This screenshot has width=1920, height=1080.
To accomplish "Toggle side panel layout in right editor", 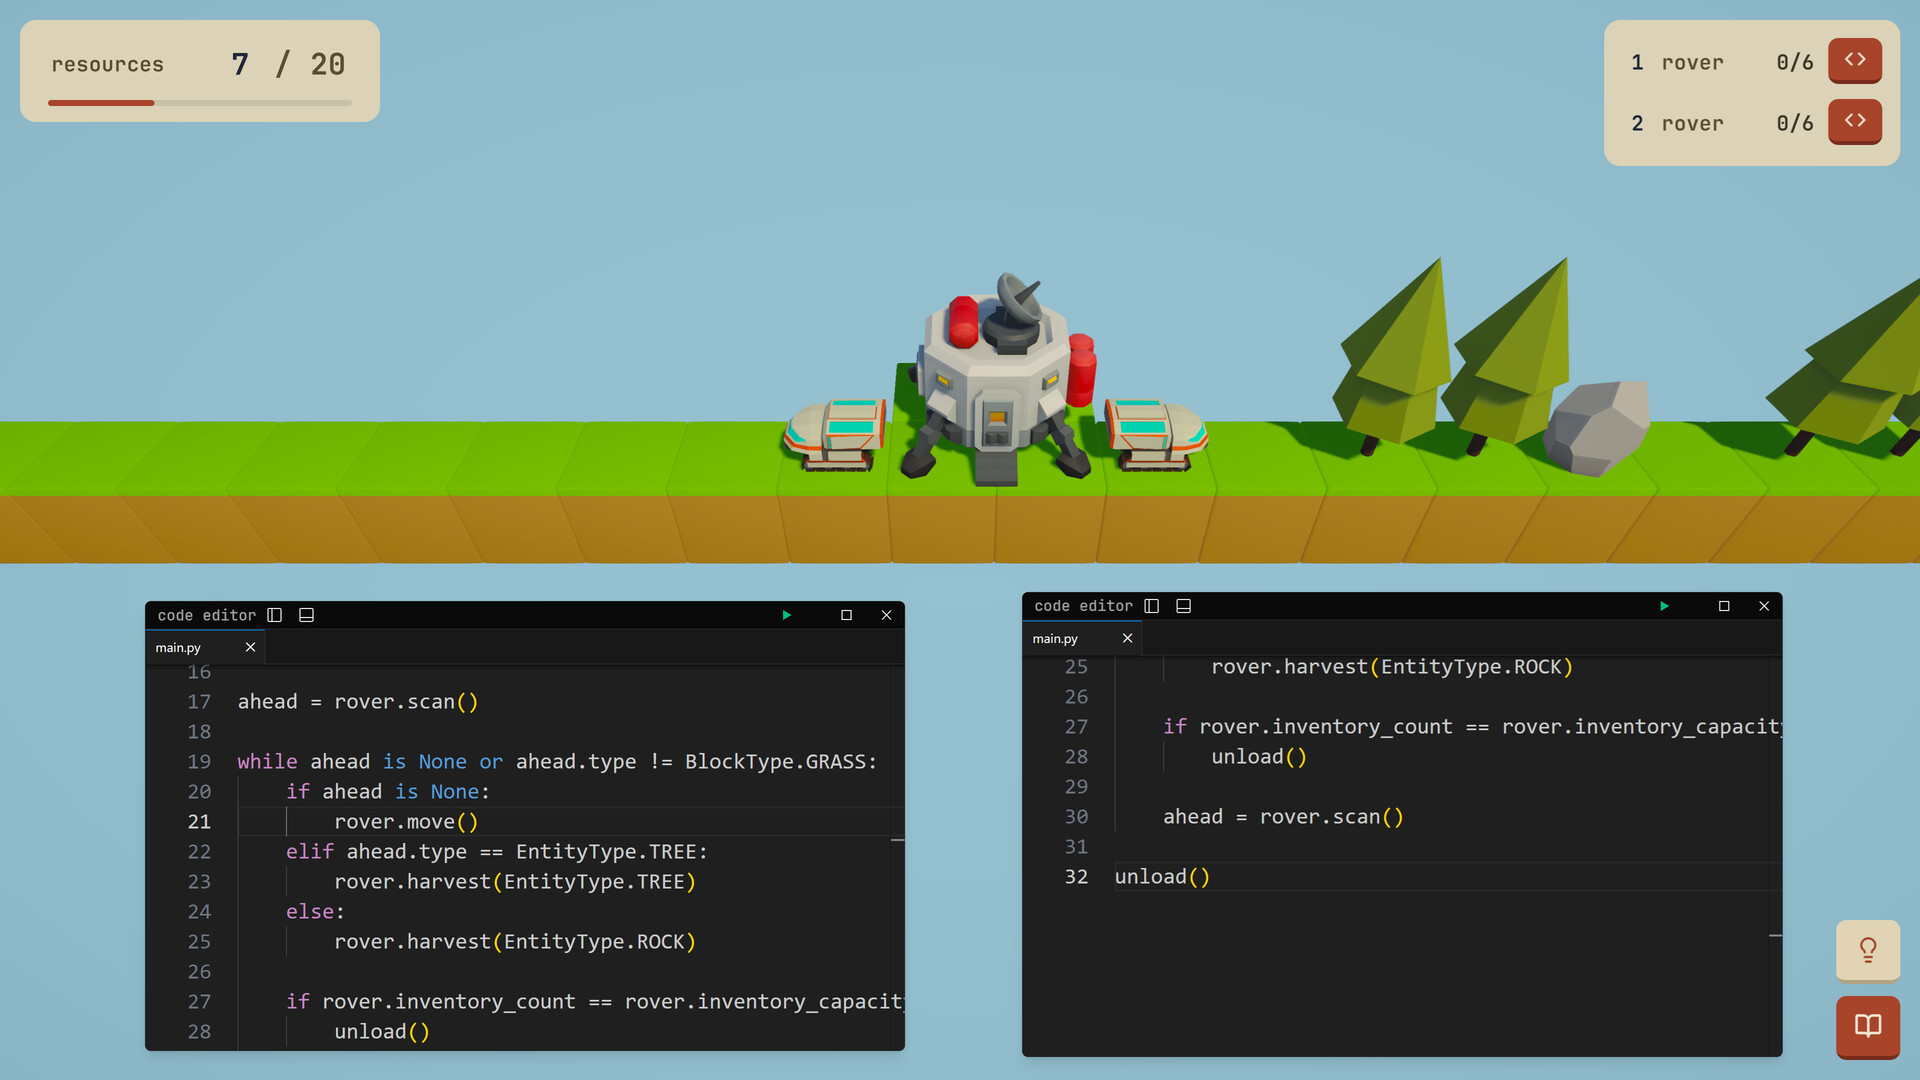I will [1152, 606].
